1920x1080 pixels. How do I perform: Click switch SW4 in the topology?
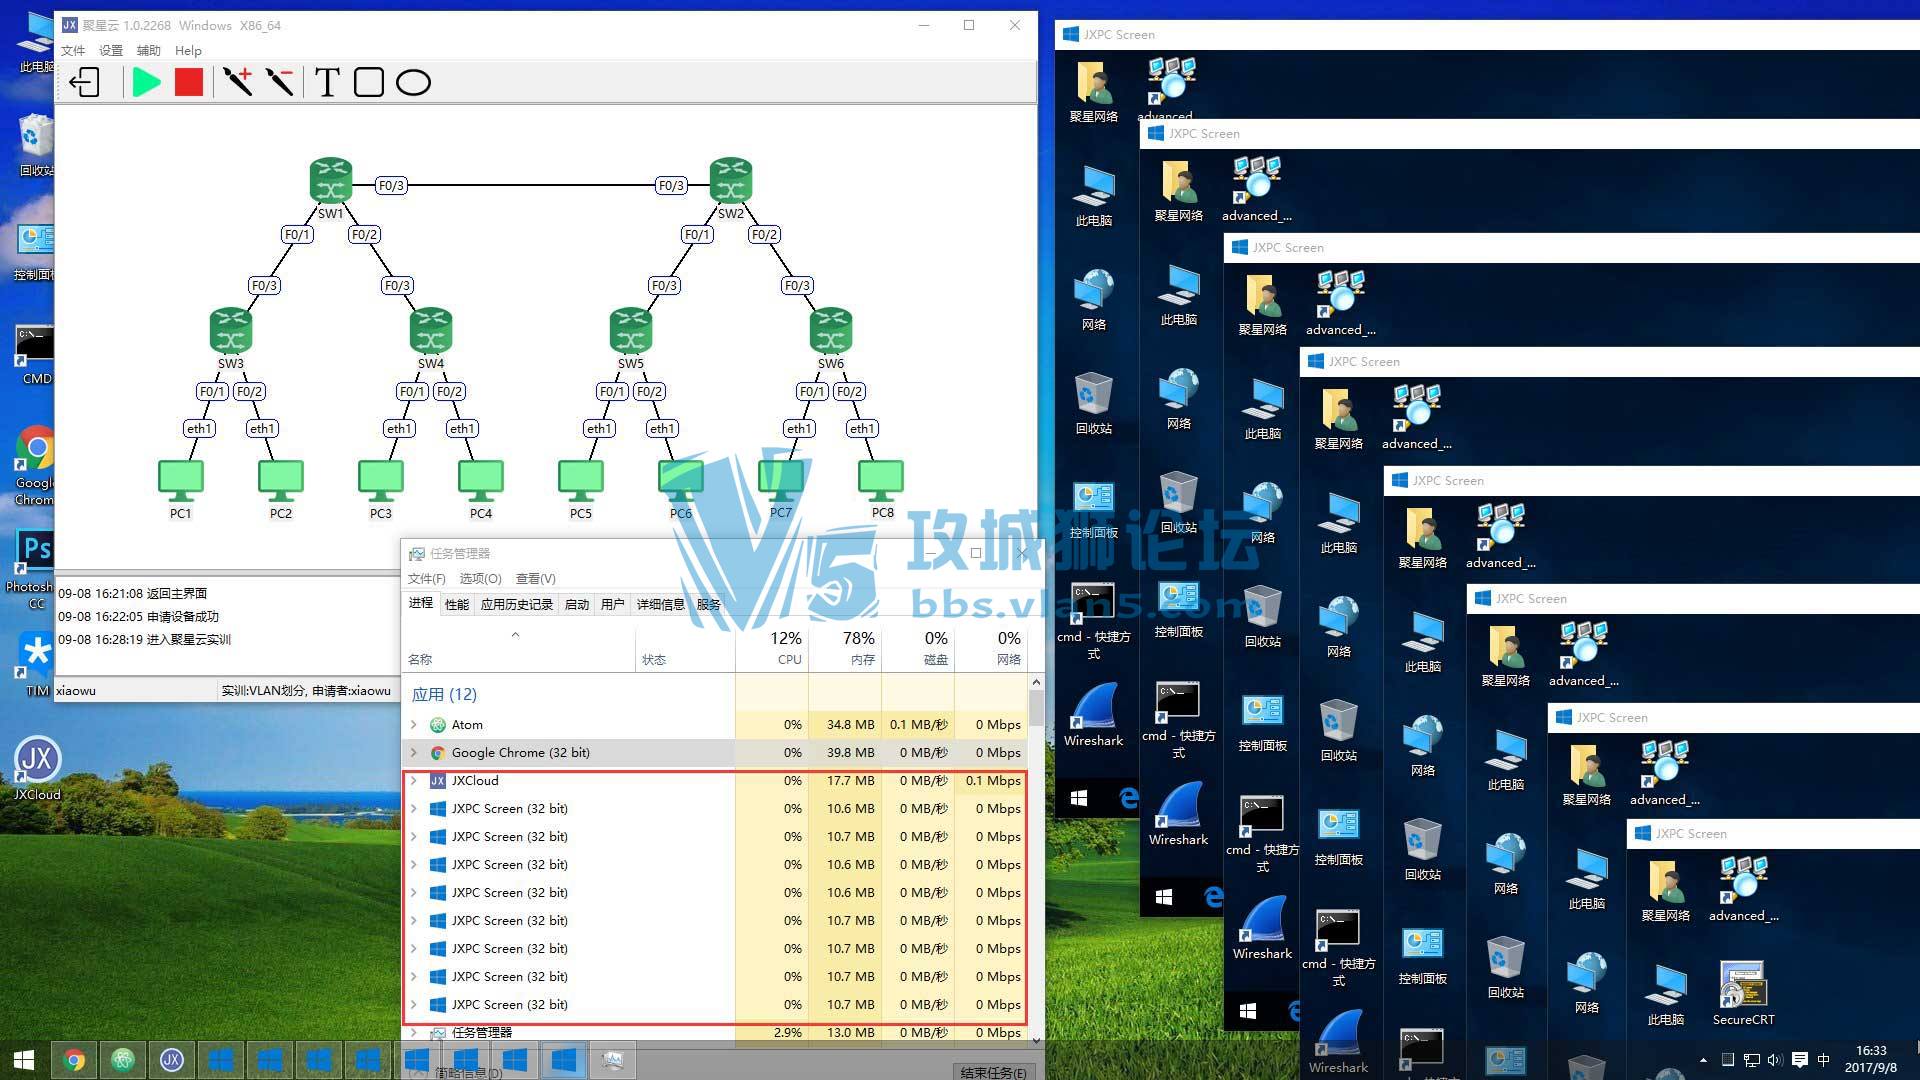click(x=431, y=330)
